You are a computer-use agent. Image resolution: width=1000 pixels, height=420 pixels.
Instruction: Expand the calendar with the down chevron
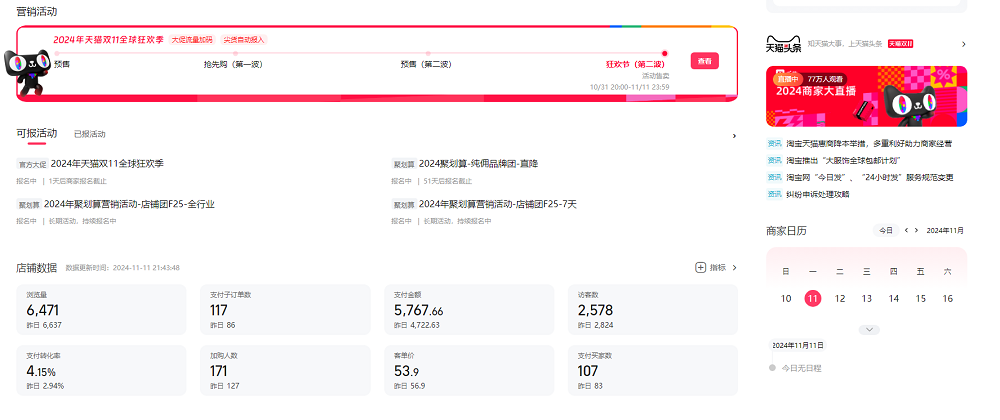869,329
